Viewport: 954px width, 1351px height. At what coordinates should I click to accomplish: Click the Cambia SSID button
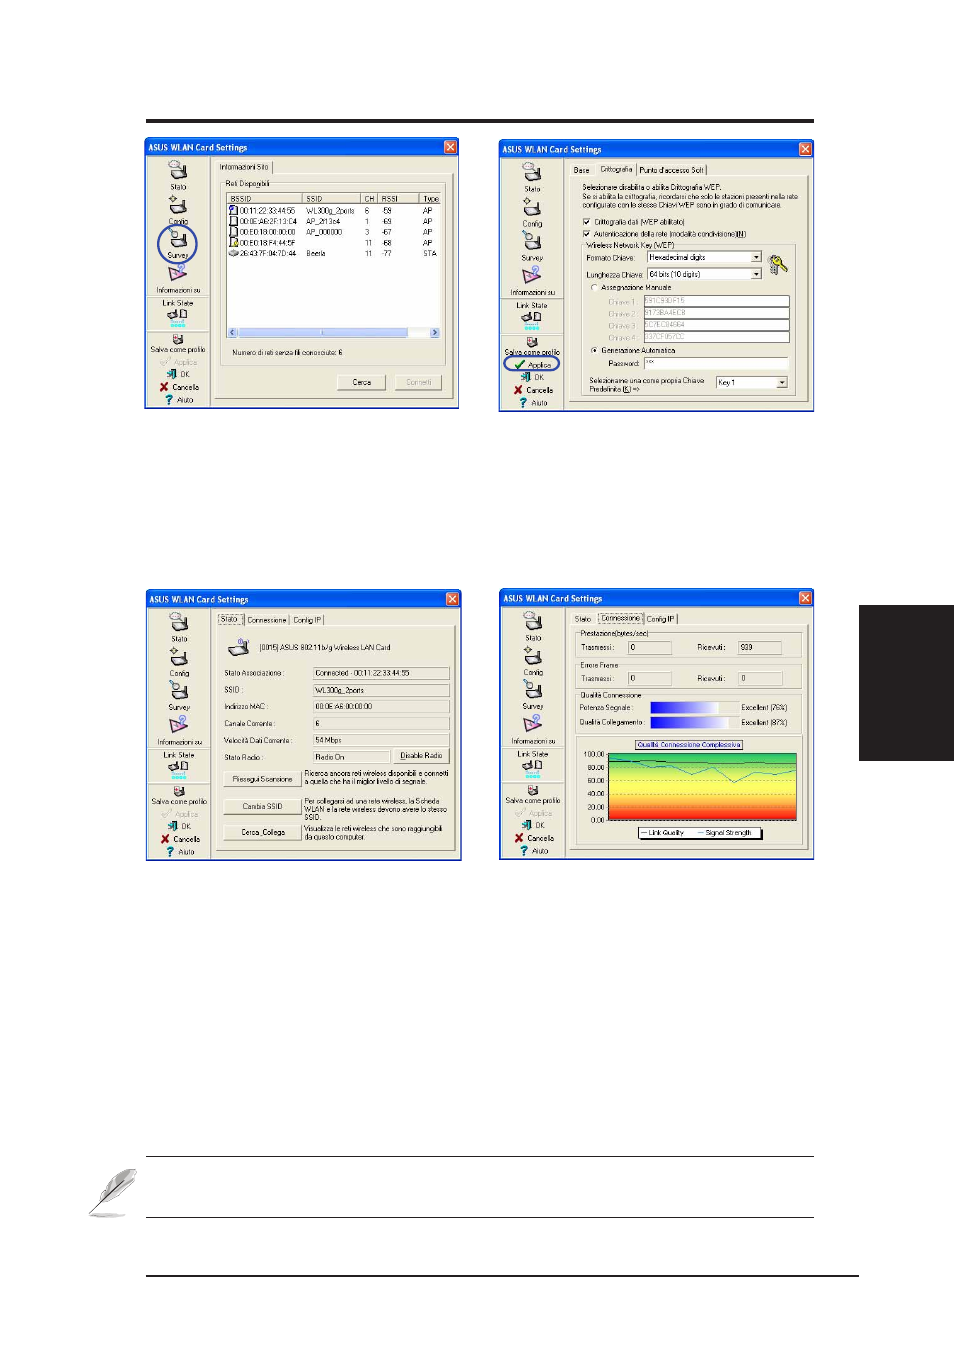pos(263,806)
